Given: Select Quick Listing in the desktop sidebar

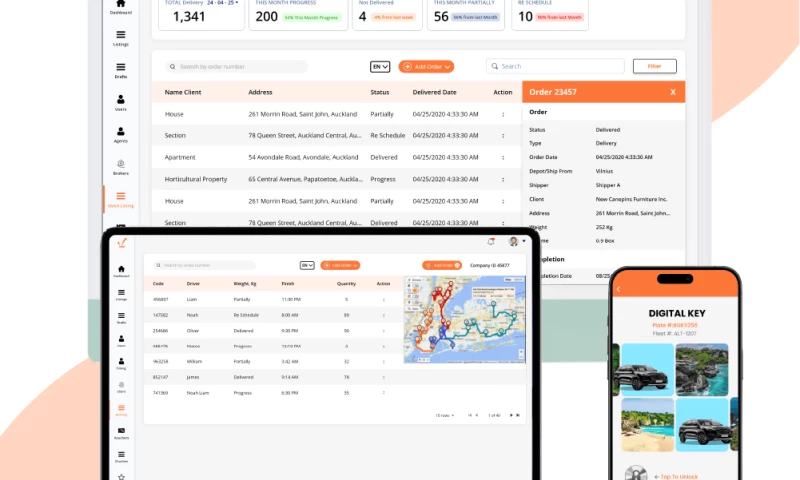Looking at the screenshot, I should coord(121,199).
